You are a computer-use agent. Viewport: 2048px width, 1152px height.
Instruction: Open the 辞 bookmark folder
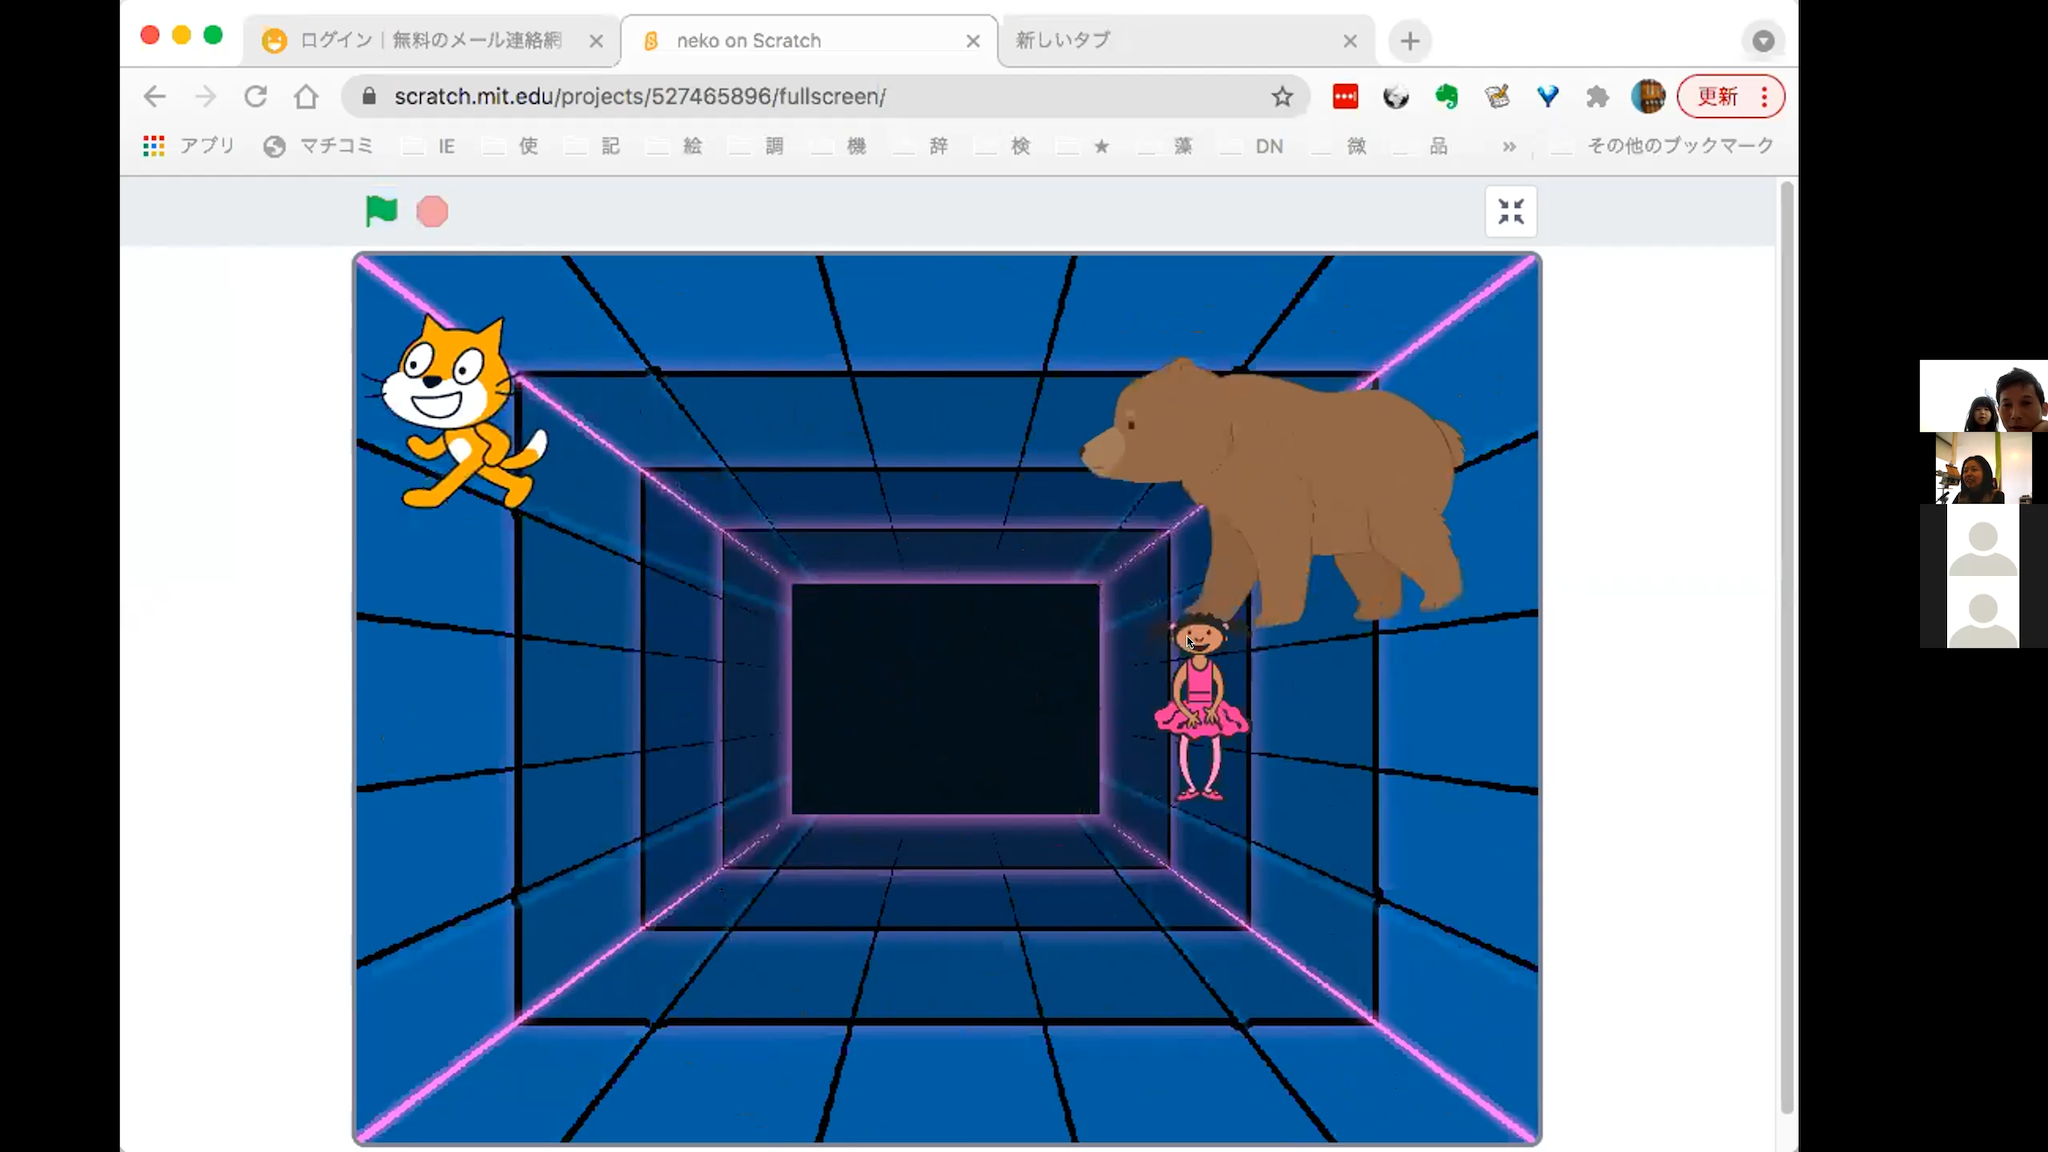click(x=920, y=146)
